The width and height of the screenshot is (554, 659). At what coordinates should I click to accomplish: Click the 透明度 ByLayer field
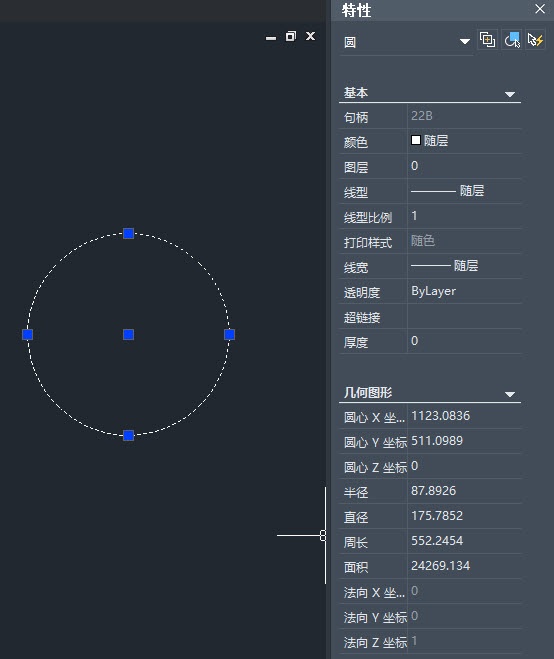464,291
